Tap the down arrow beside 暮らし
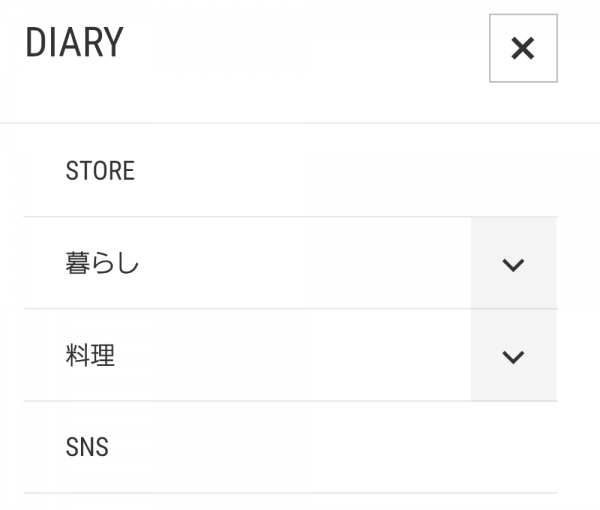This screenshot has width=600, height=510. [x=514, y=264]
